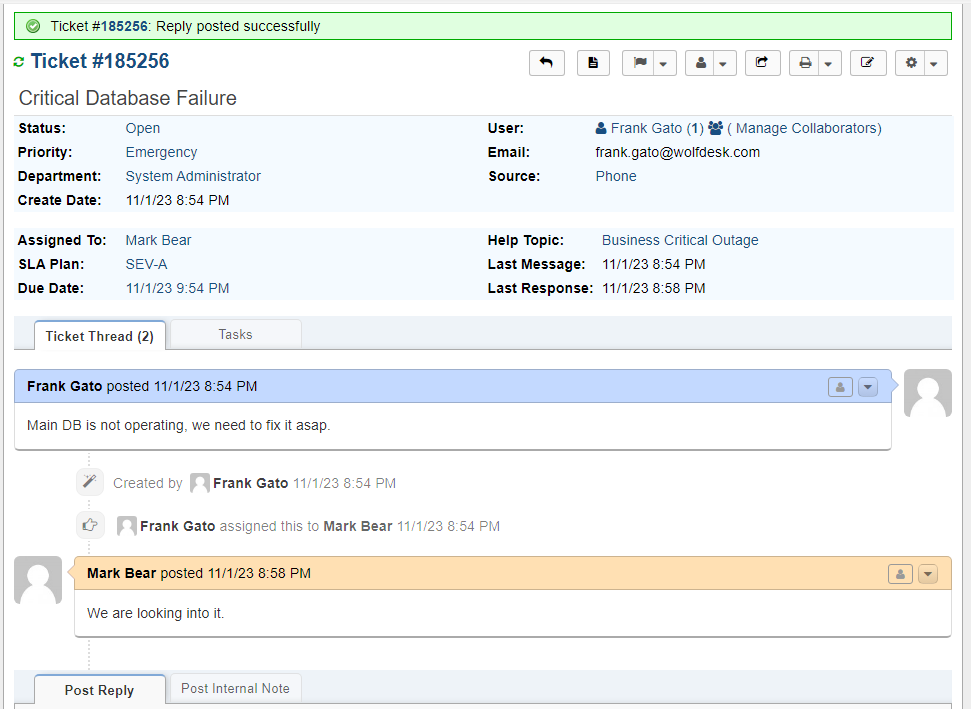
Task: Click the user icon on Frank Gato's post
Action: coord(839,386)
